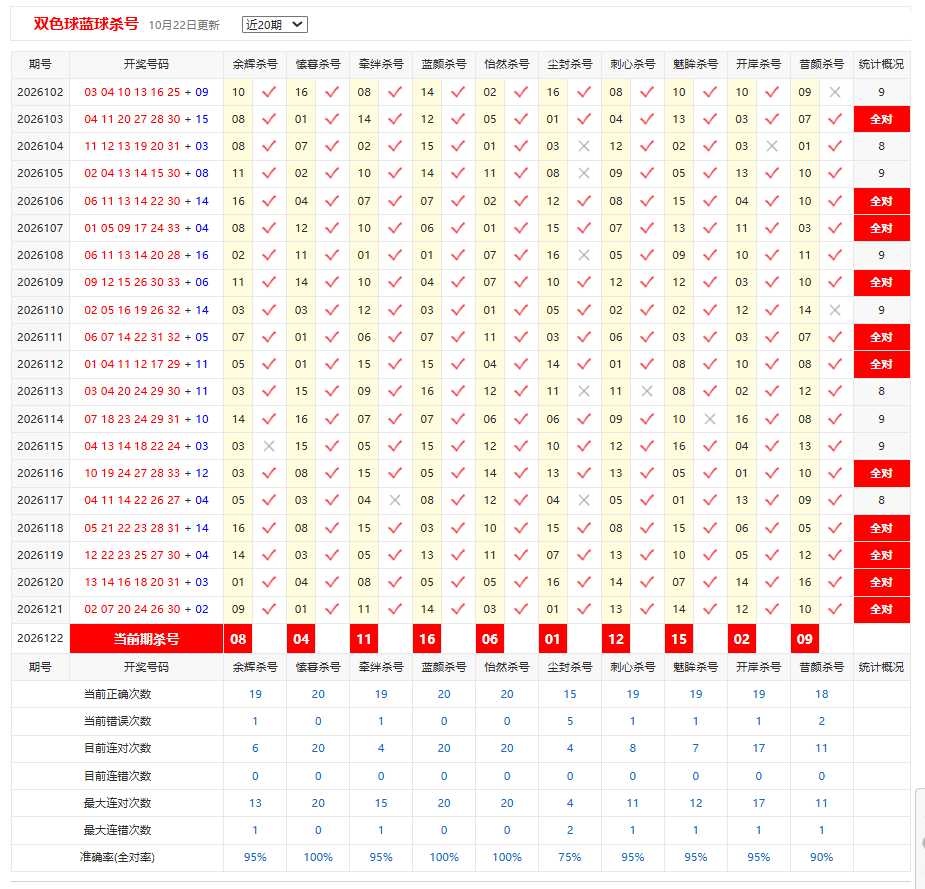The width and height of the screenshot is (925, 889).
Task: Click the period number 2026122
Action: [x=40, y=638]
